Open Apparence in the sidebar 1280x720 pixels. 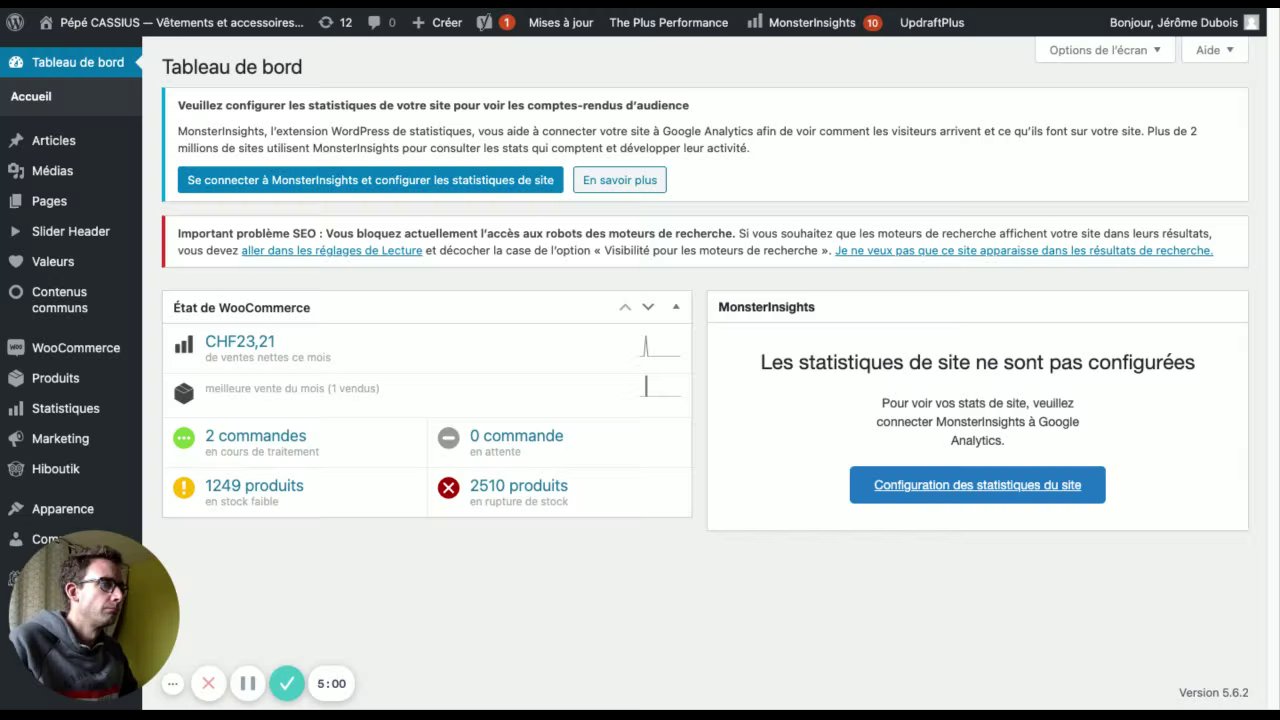point(71,509)
